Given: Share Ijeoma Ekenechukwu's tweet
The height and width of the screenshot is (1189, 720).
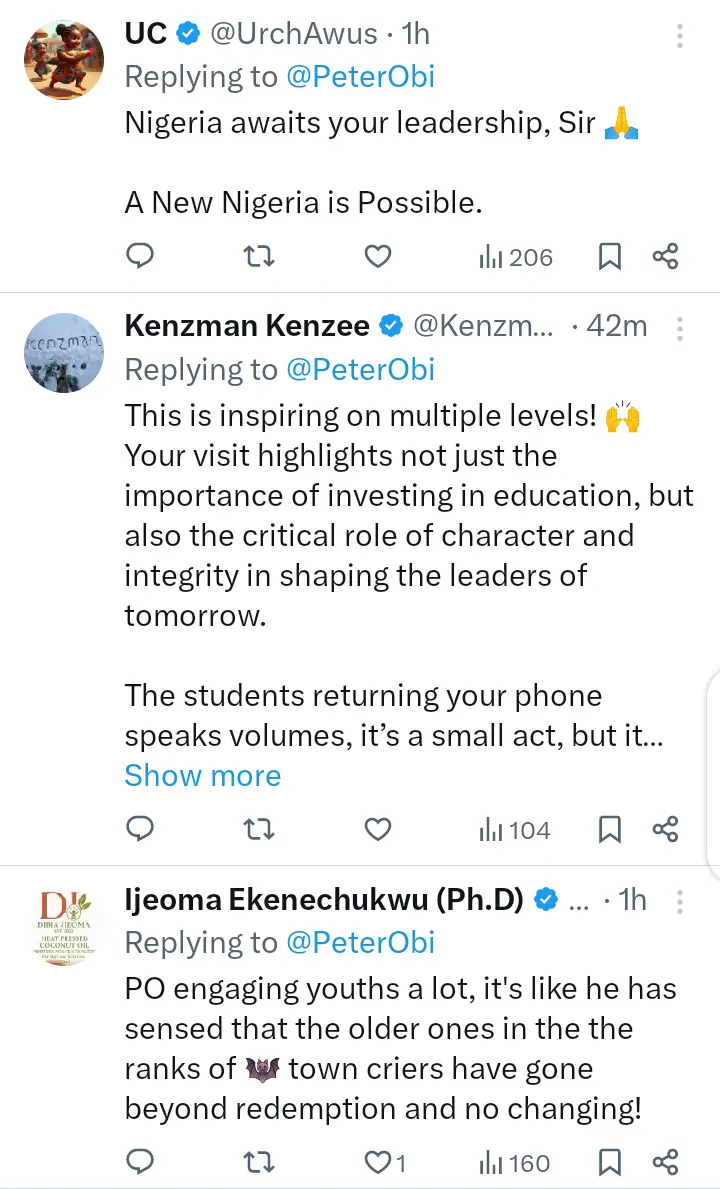Looking at the screenshot, I should pyautogui.click(x=666, y=1162).
